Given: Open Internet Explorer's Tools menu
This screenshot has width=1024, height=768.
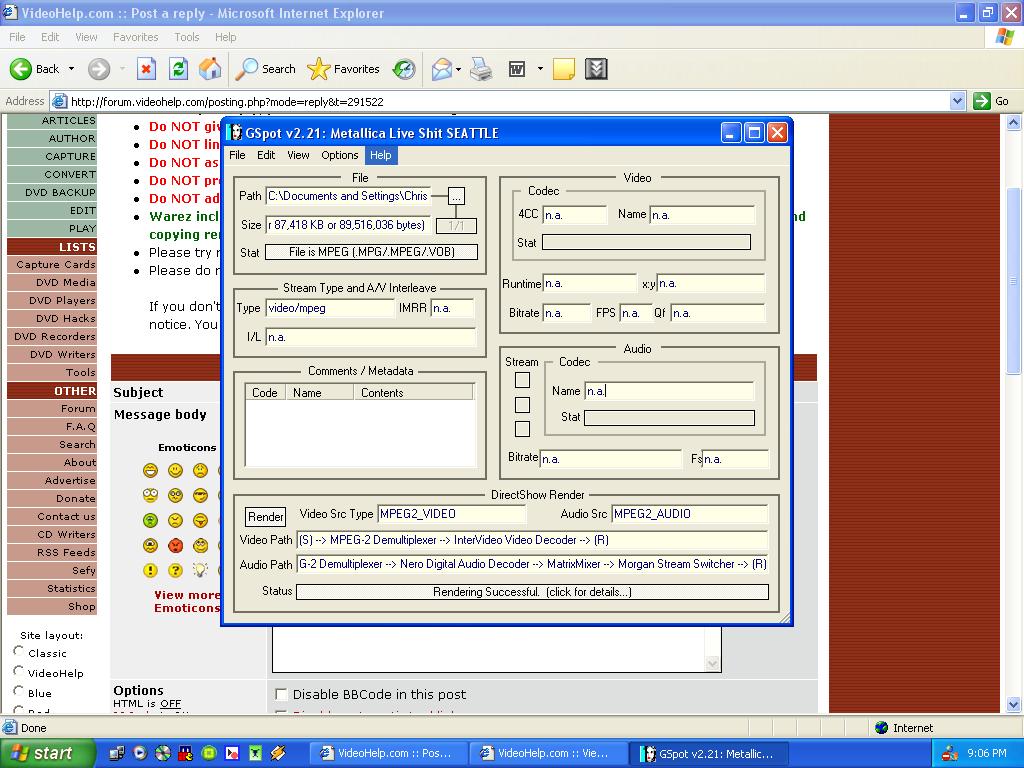Looking at the screenshot, I should pyautogui.click(x=187, y=37).
